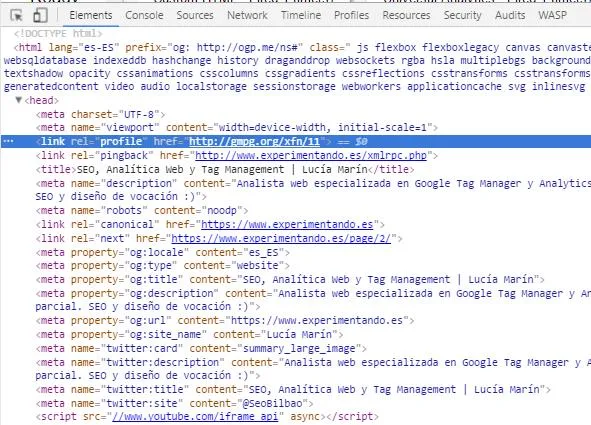Select the Network tab
The width and height of the screenshot is (591, 425).
247,15
